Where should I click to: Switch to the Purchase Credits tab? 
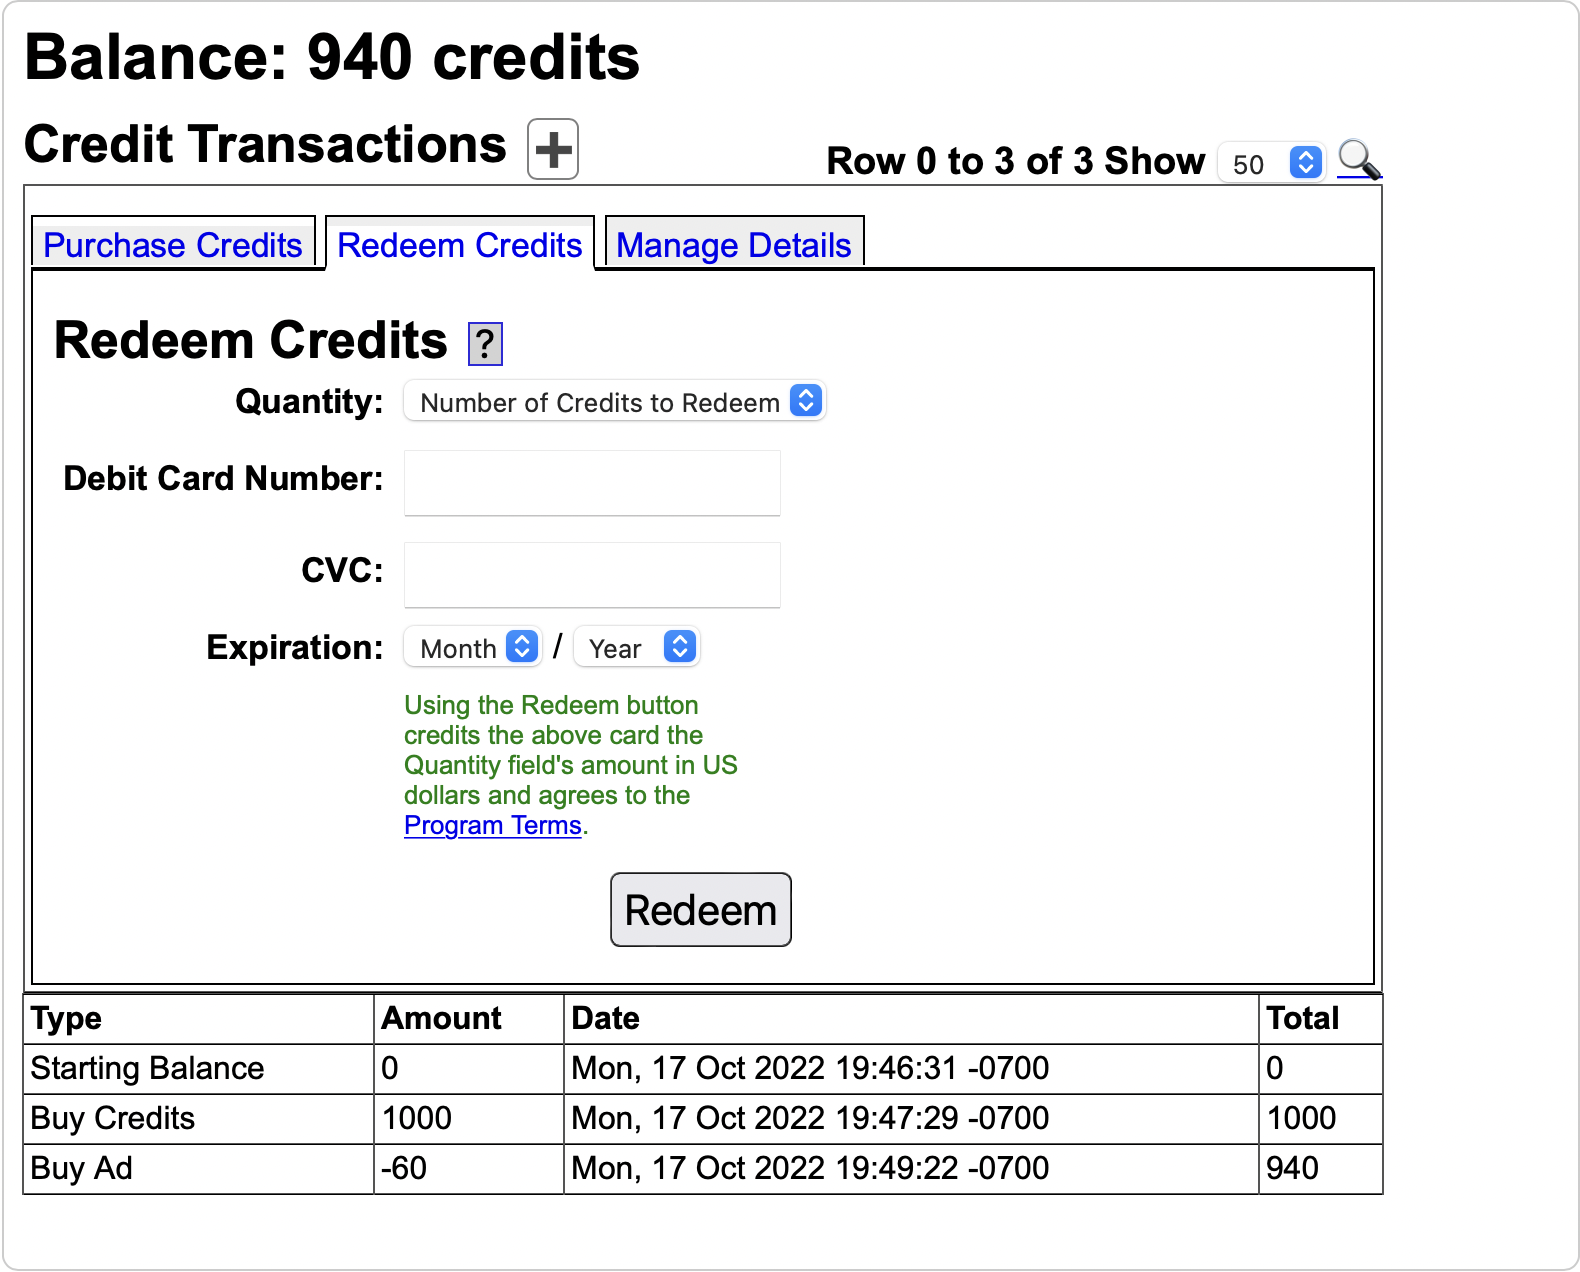pos(173,245)
